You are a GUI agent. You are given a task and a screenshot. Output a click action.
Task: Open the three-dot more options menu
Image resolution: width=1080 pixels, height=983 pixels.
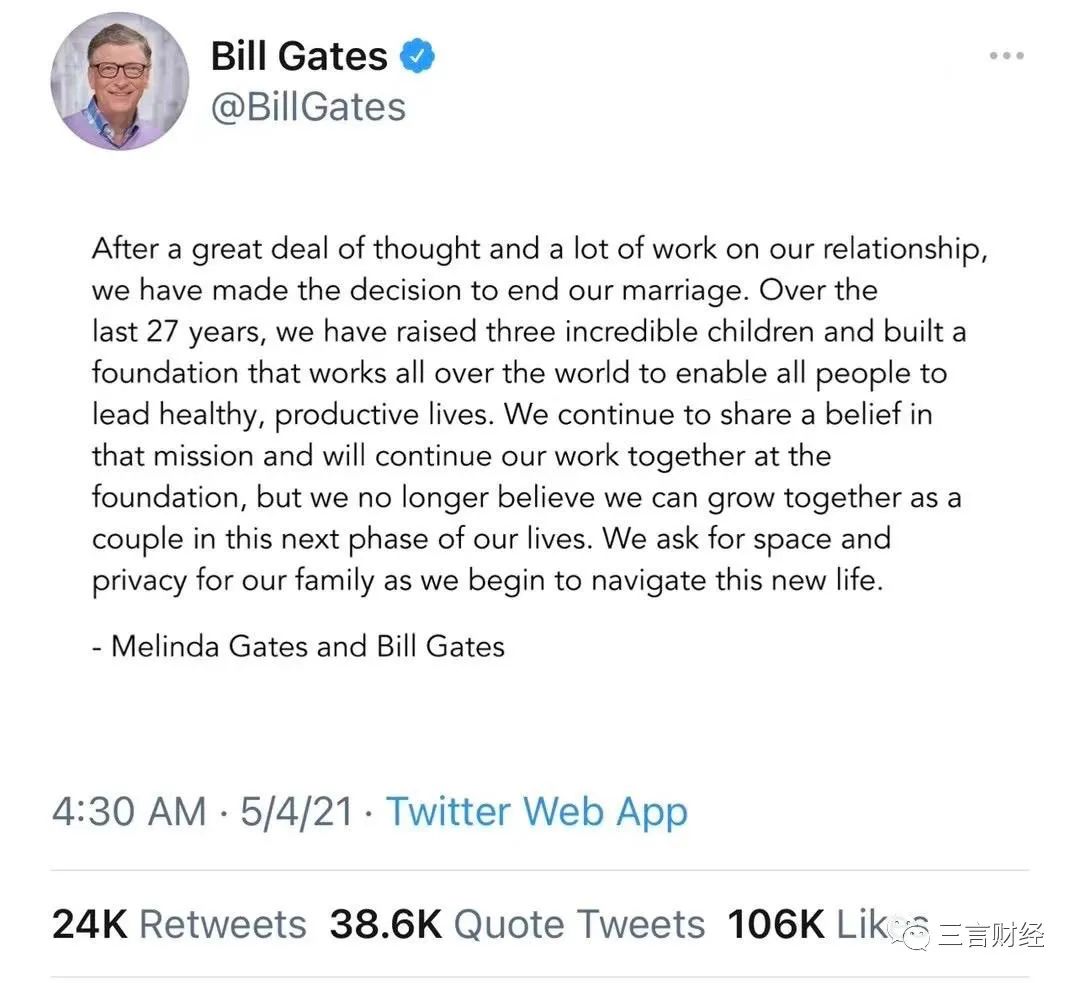1006,55
